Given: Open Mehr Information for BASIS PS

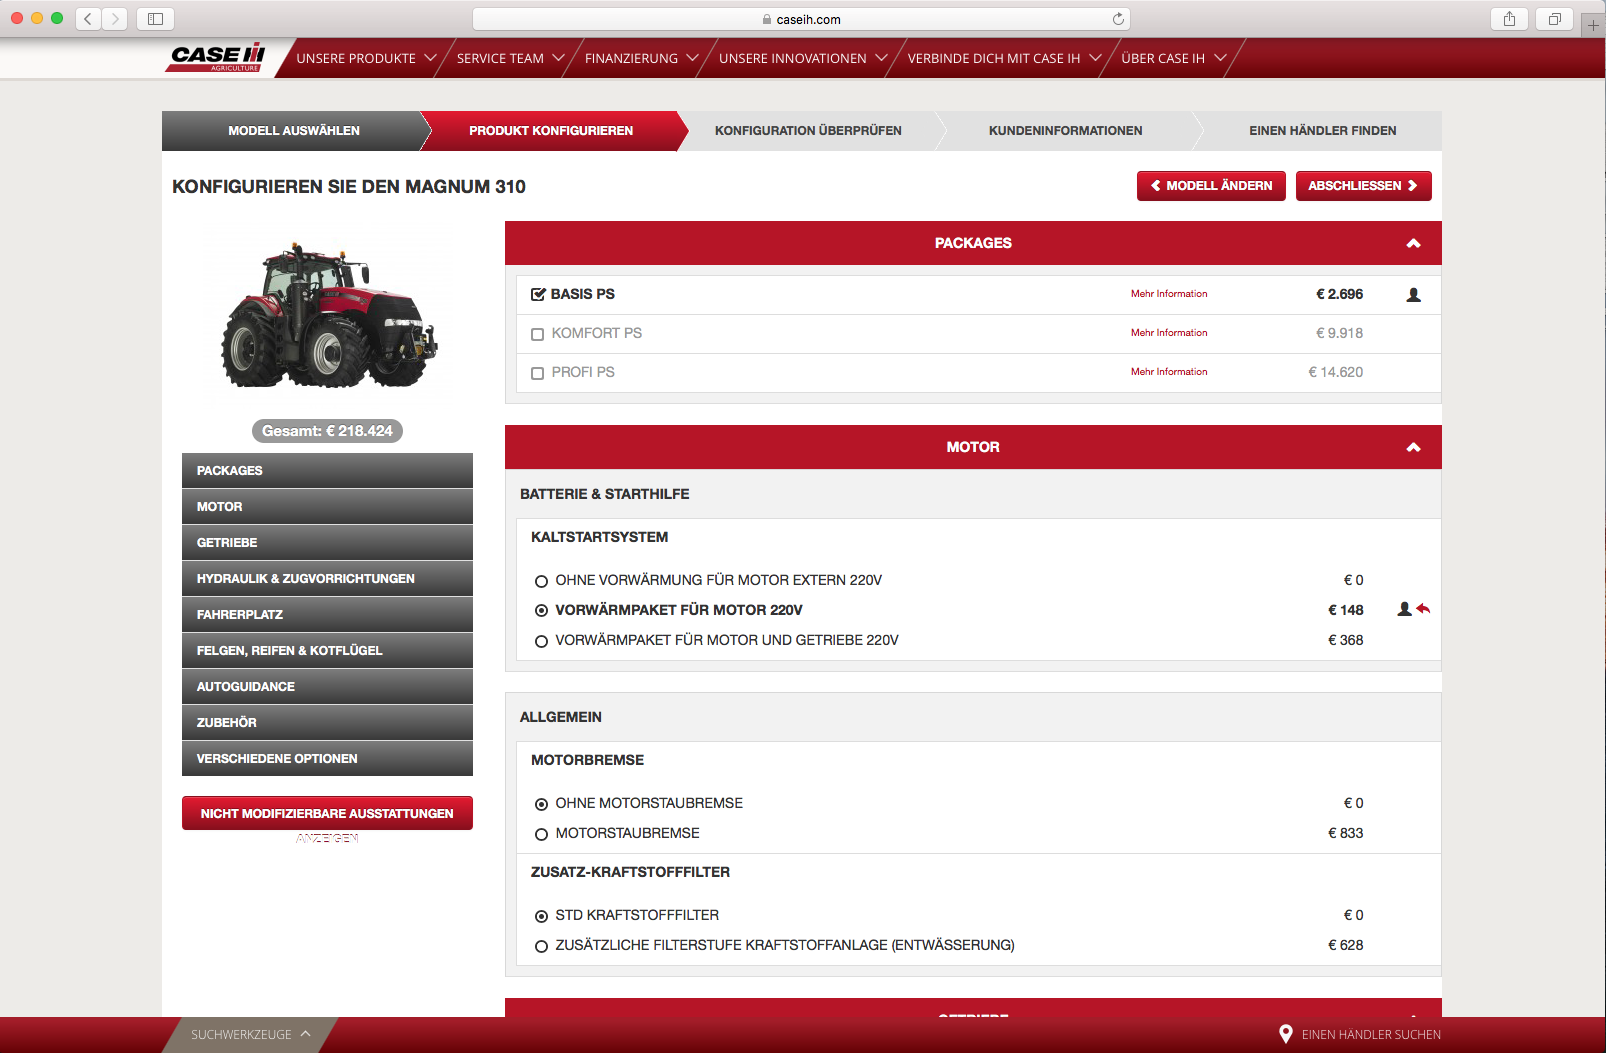Looking at the screenshot, I should [x=1169, y=294].
